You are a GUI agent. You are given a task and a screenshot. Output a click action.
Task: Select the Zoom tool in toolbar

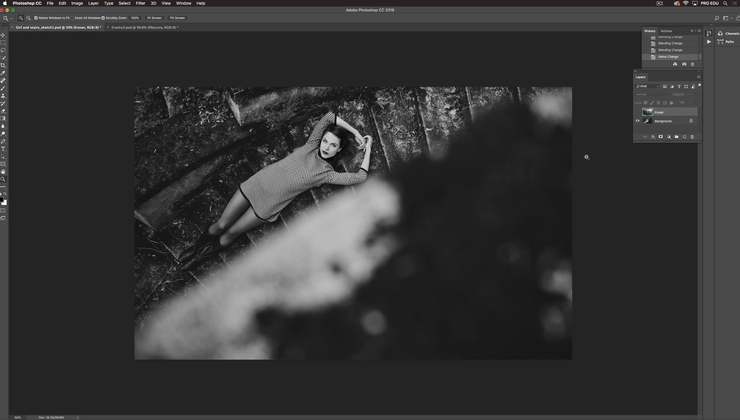[3, 180]
